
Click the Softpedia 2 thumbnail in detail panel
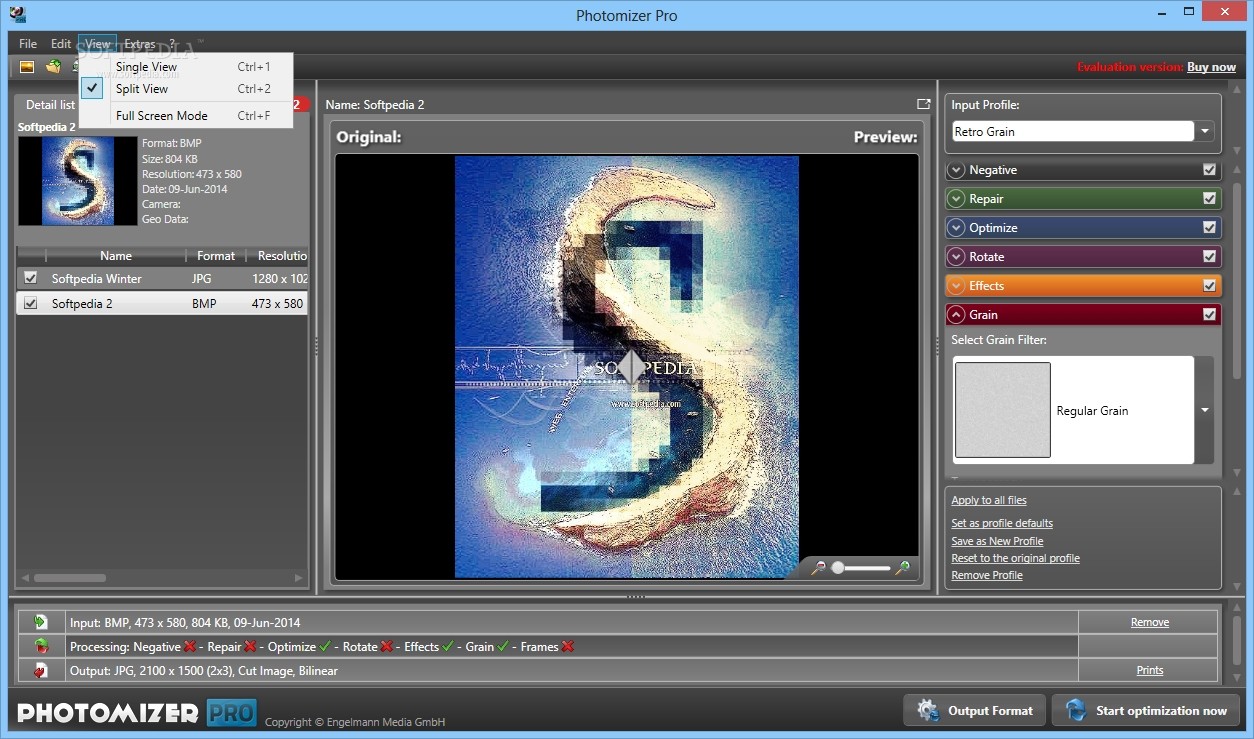[x=77, y=181]
